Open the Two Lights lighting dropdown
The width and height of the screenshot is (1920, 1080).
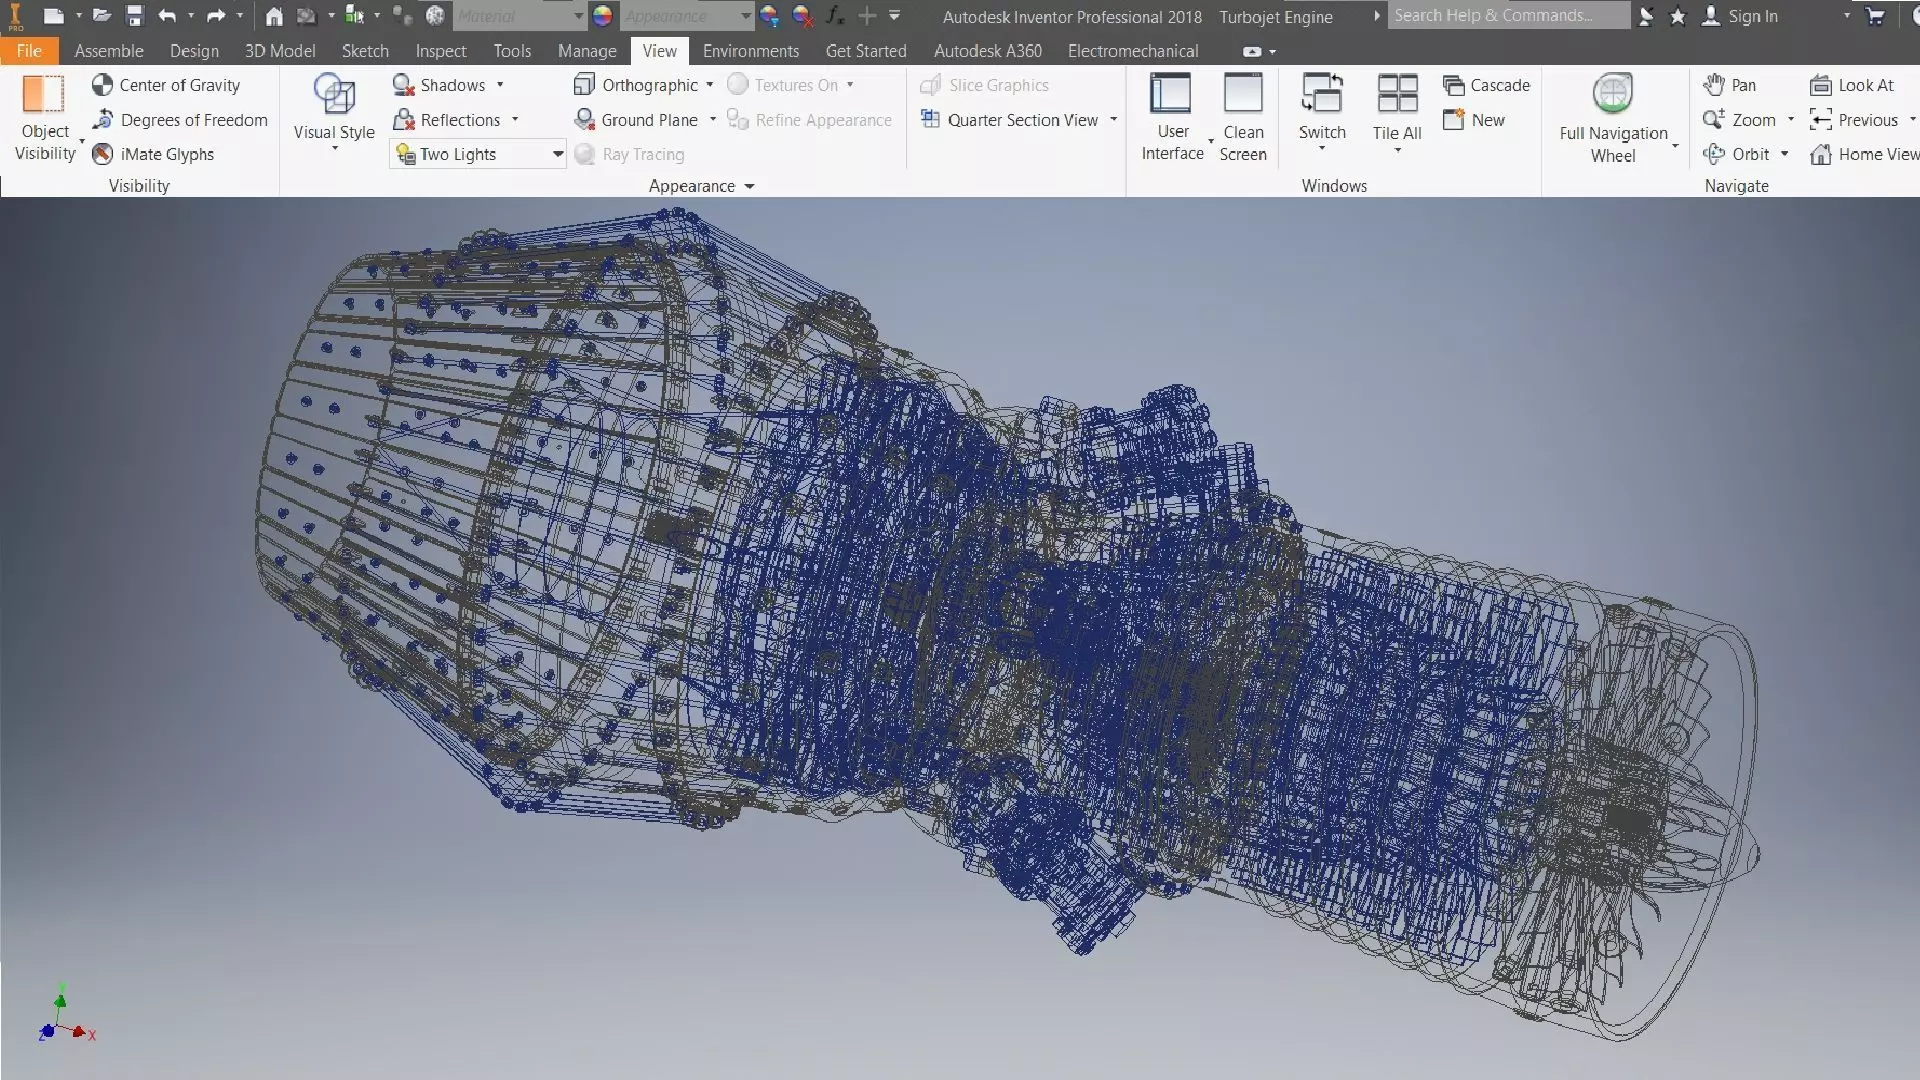click(x=557, y=154)
